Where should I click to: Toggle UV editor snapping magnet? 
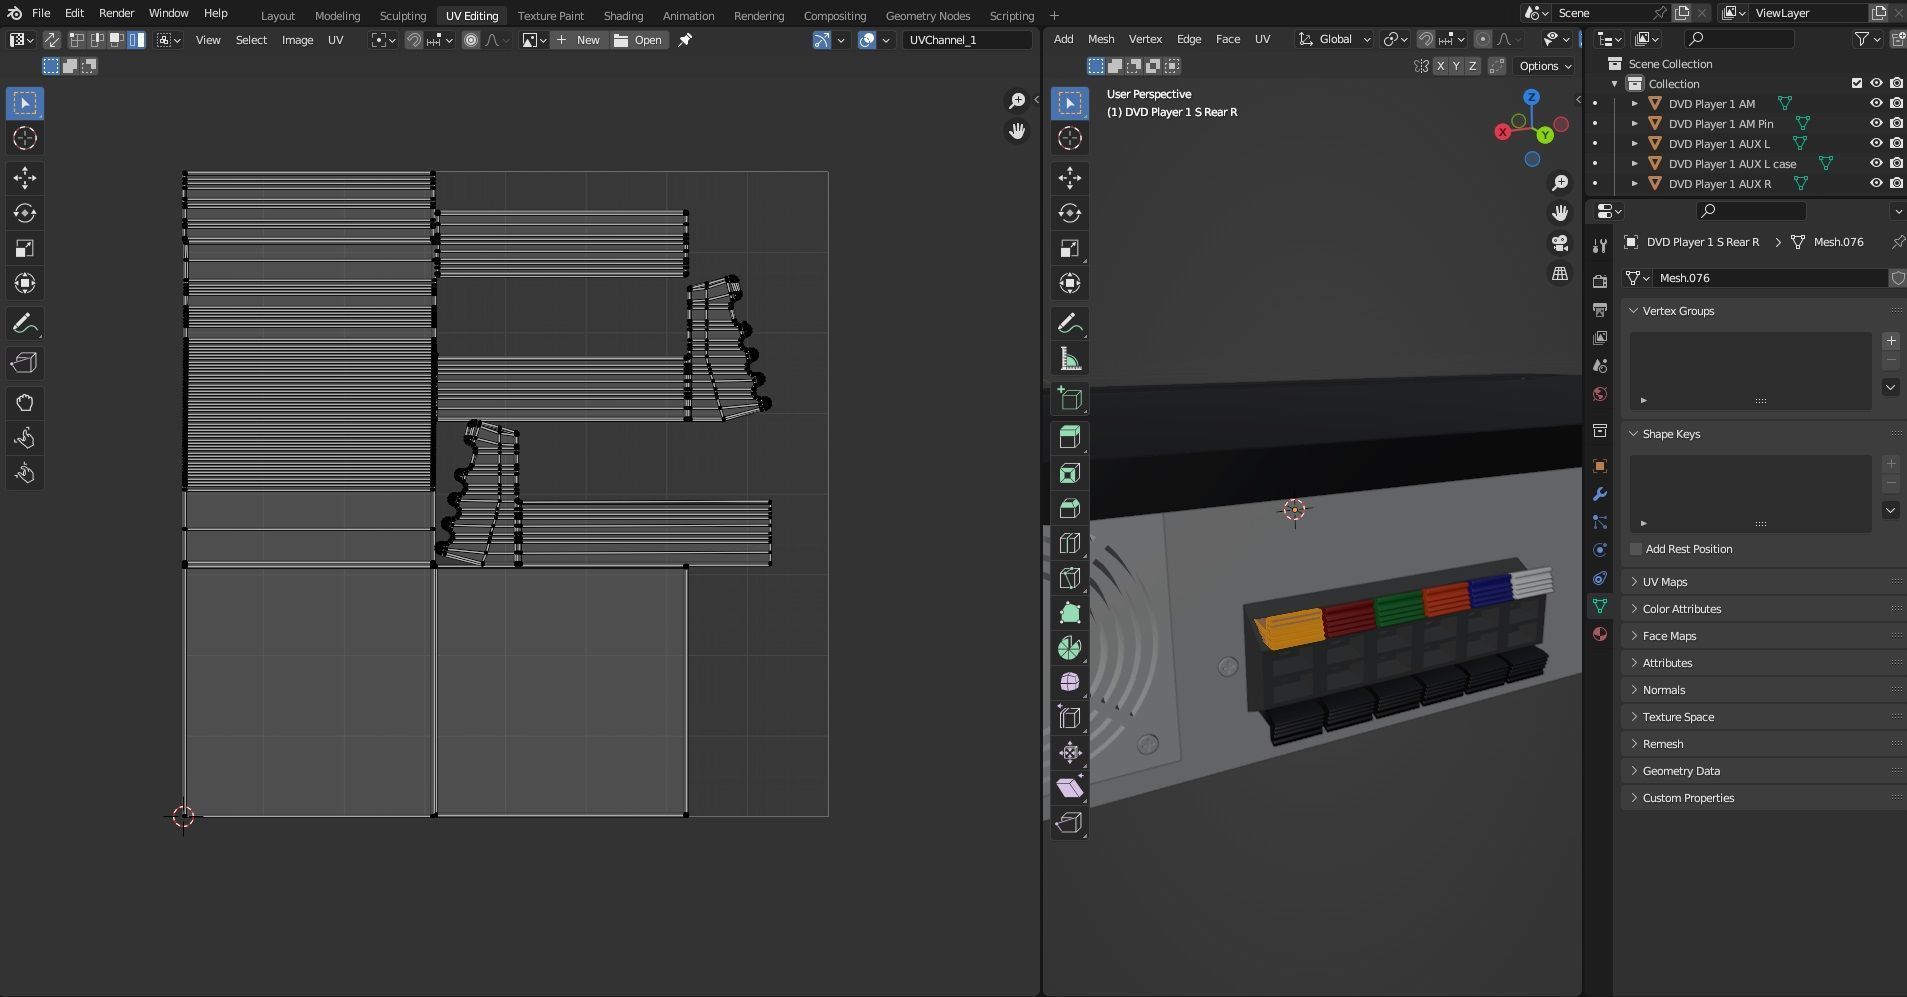[413, 40]
